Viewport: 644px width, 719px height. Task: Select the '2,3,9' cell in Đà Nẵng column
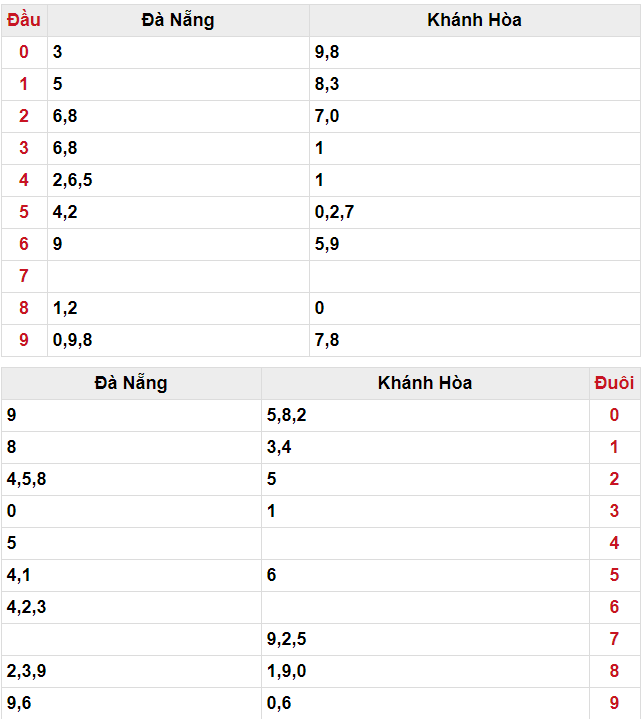tap(26, 672)
